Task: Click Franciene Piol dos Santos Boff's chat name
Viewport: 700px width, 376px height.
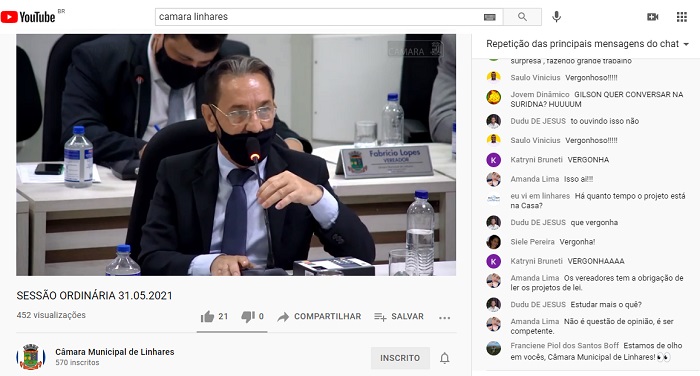Action: point(565,346)
